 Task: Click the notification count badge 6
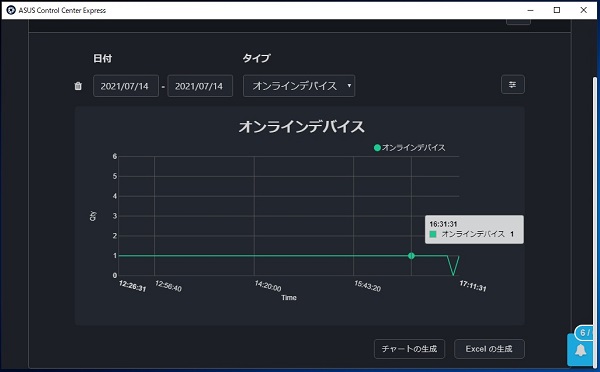585,333
